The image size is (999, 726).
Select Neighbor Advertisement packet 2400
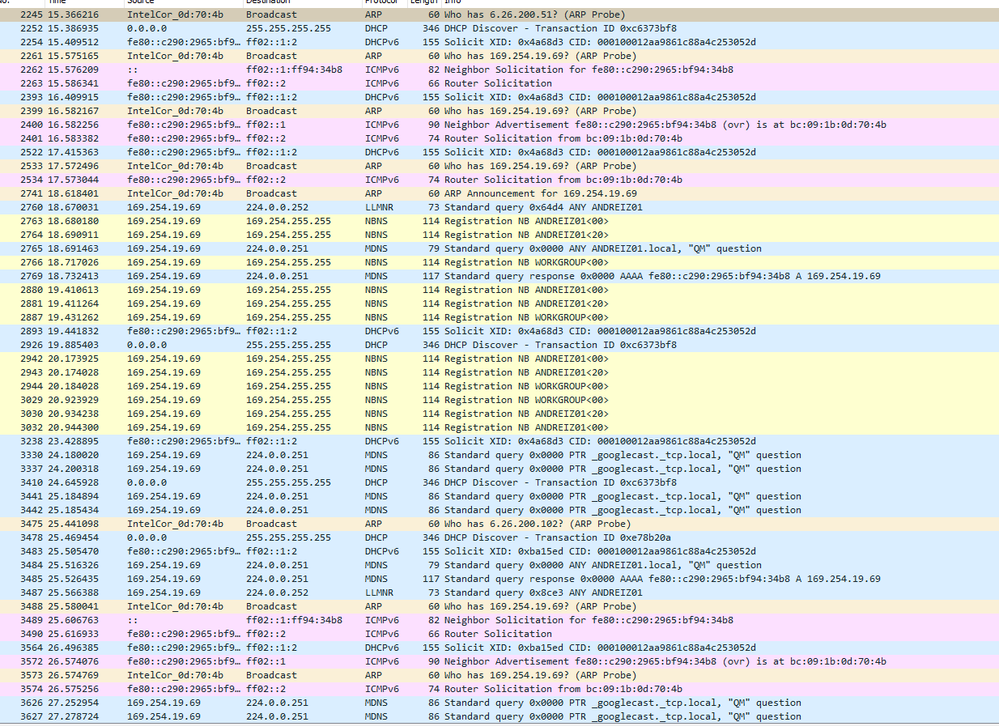click(x=500, y=125)
